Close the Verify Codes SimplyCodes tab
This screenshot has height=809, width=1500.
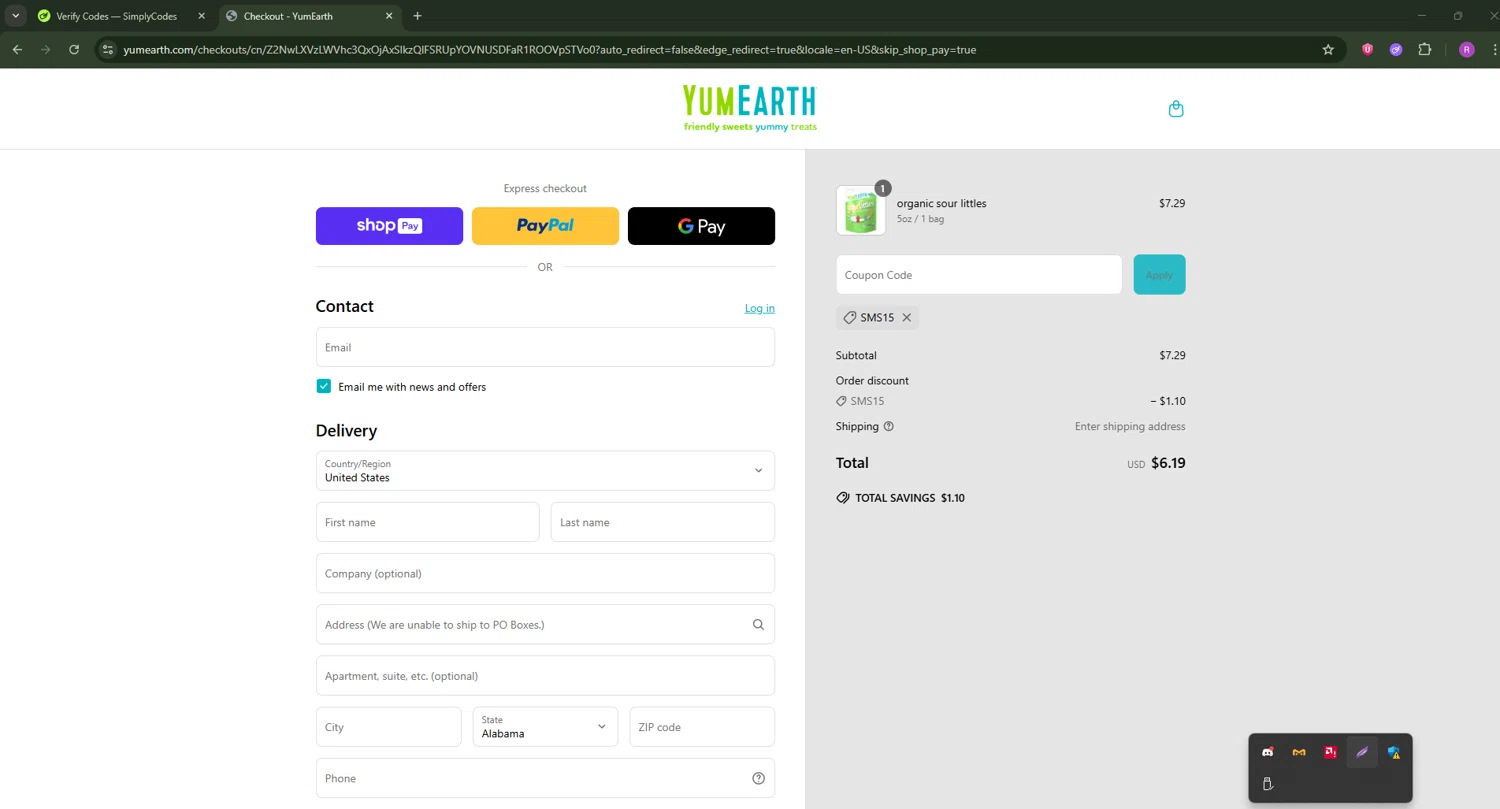[x=201, y=16]
